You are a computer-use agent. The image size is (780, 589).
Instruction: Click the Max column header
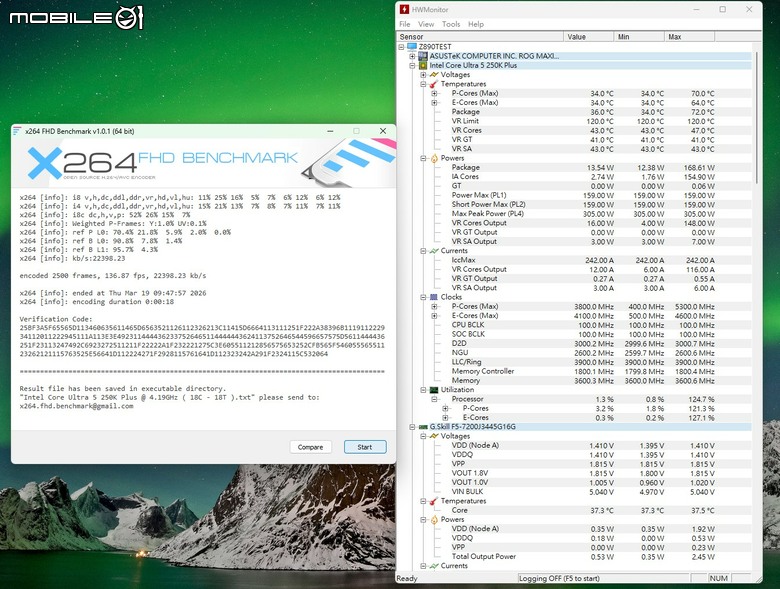pos(689,37)
